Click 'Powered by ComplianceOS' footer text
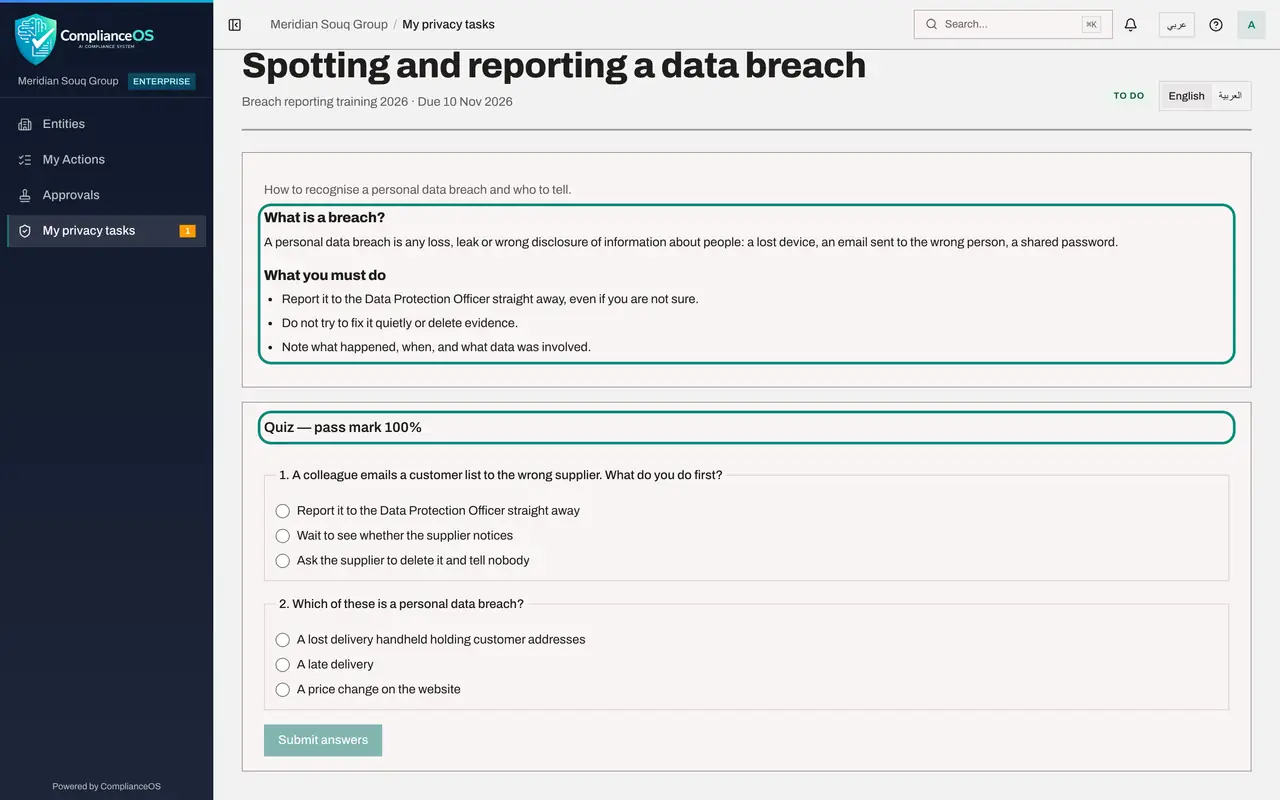1280x800 pixels. tap(107, 786)
